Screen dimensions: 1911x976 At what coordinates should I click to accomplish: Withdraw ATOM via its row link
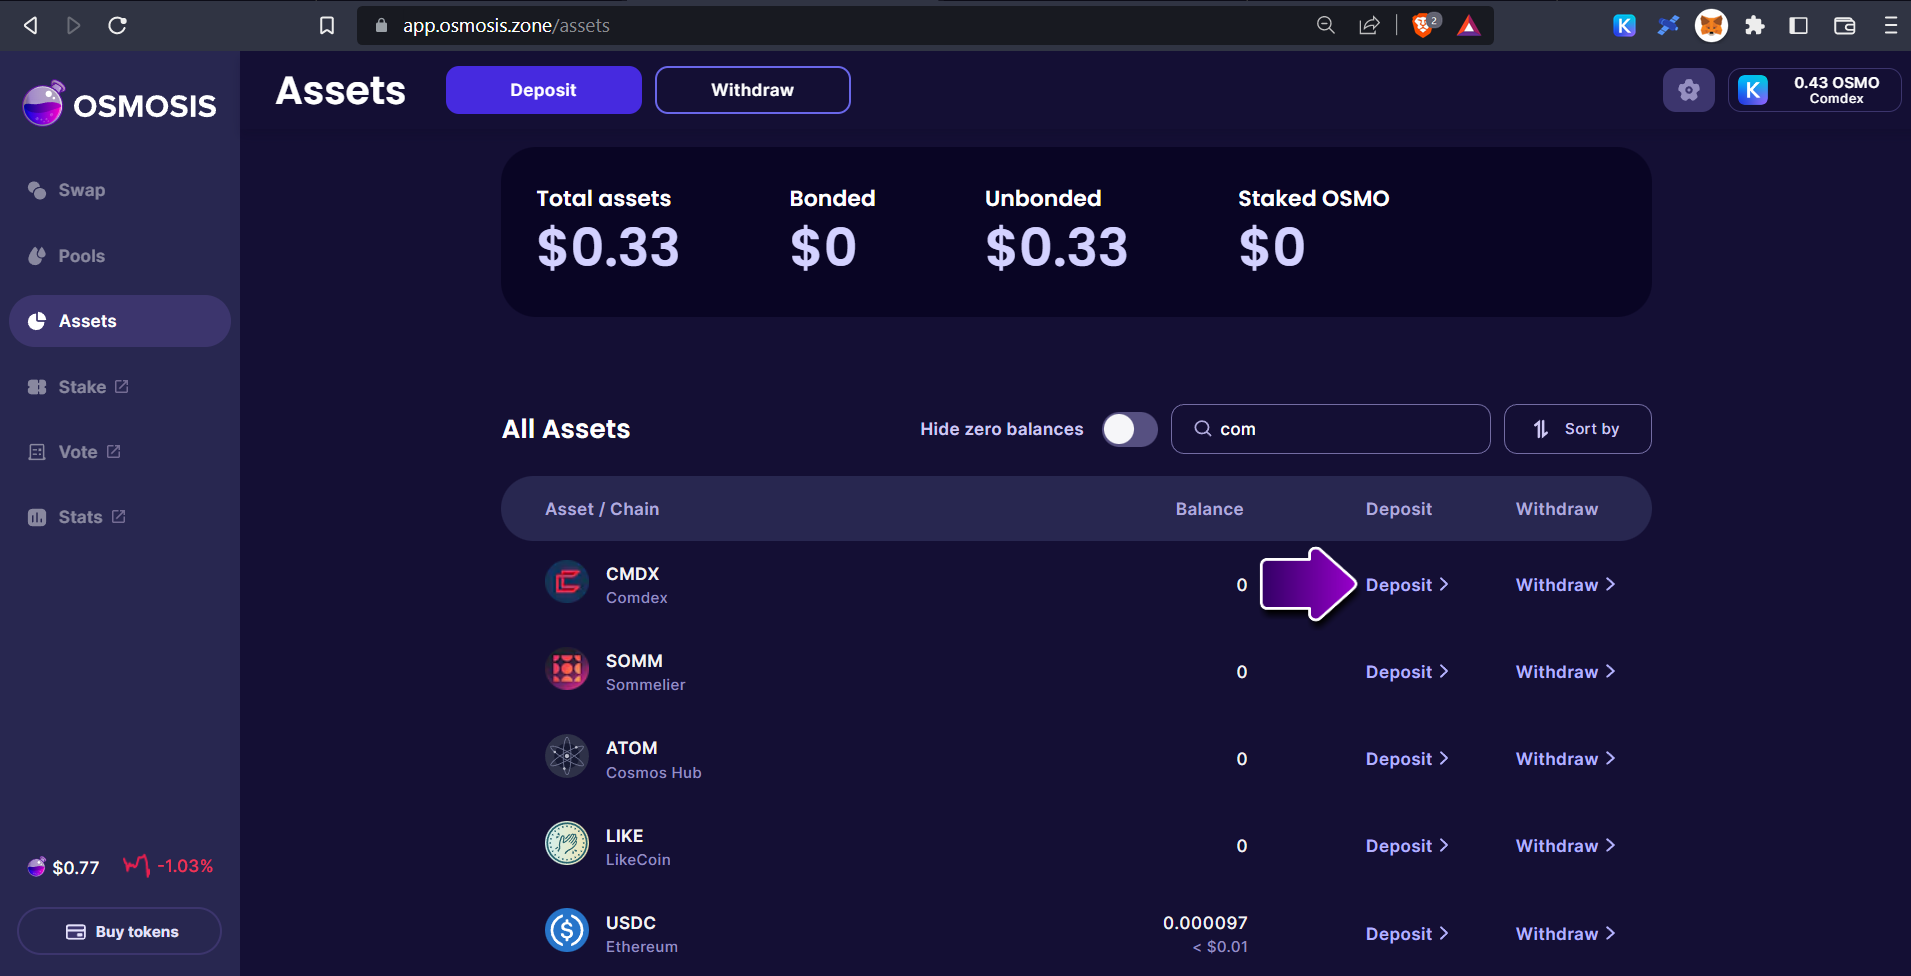[x=1565, y=759]
